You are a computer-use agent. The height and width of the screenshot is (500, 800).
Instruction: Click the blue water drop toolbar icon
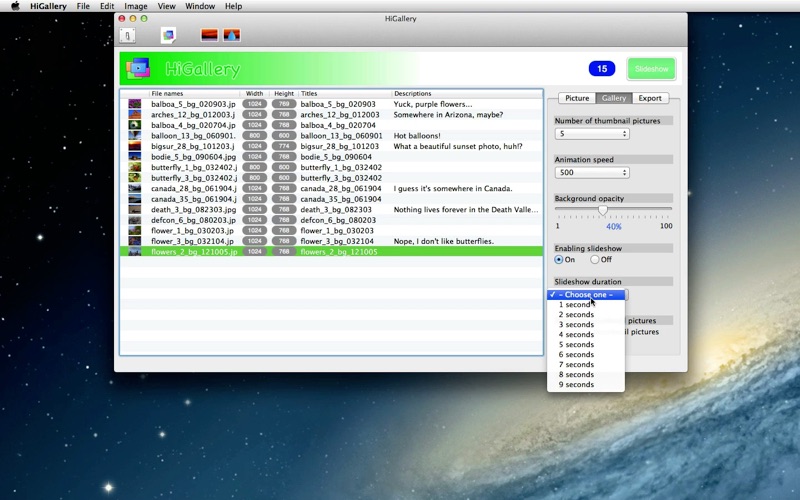tap(232, 35)
